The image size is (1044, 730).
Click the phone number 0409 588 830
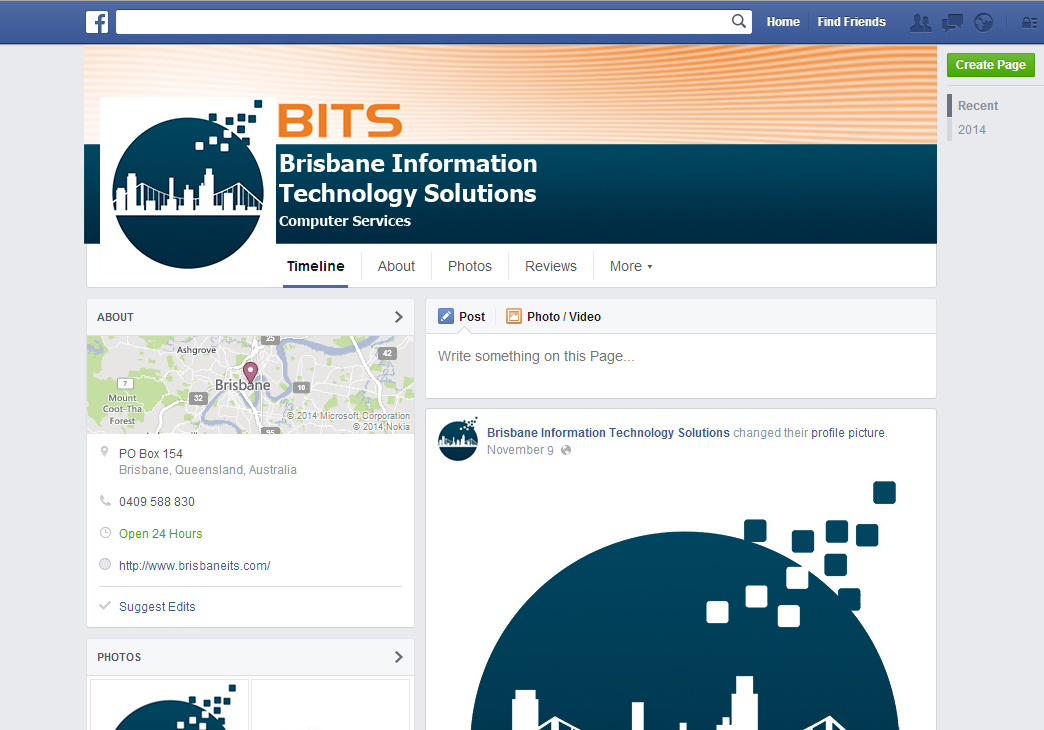[x=156, y=502]
